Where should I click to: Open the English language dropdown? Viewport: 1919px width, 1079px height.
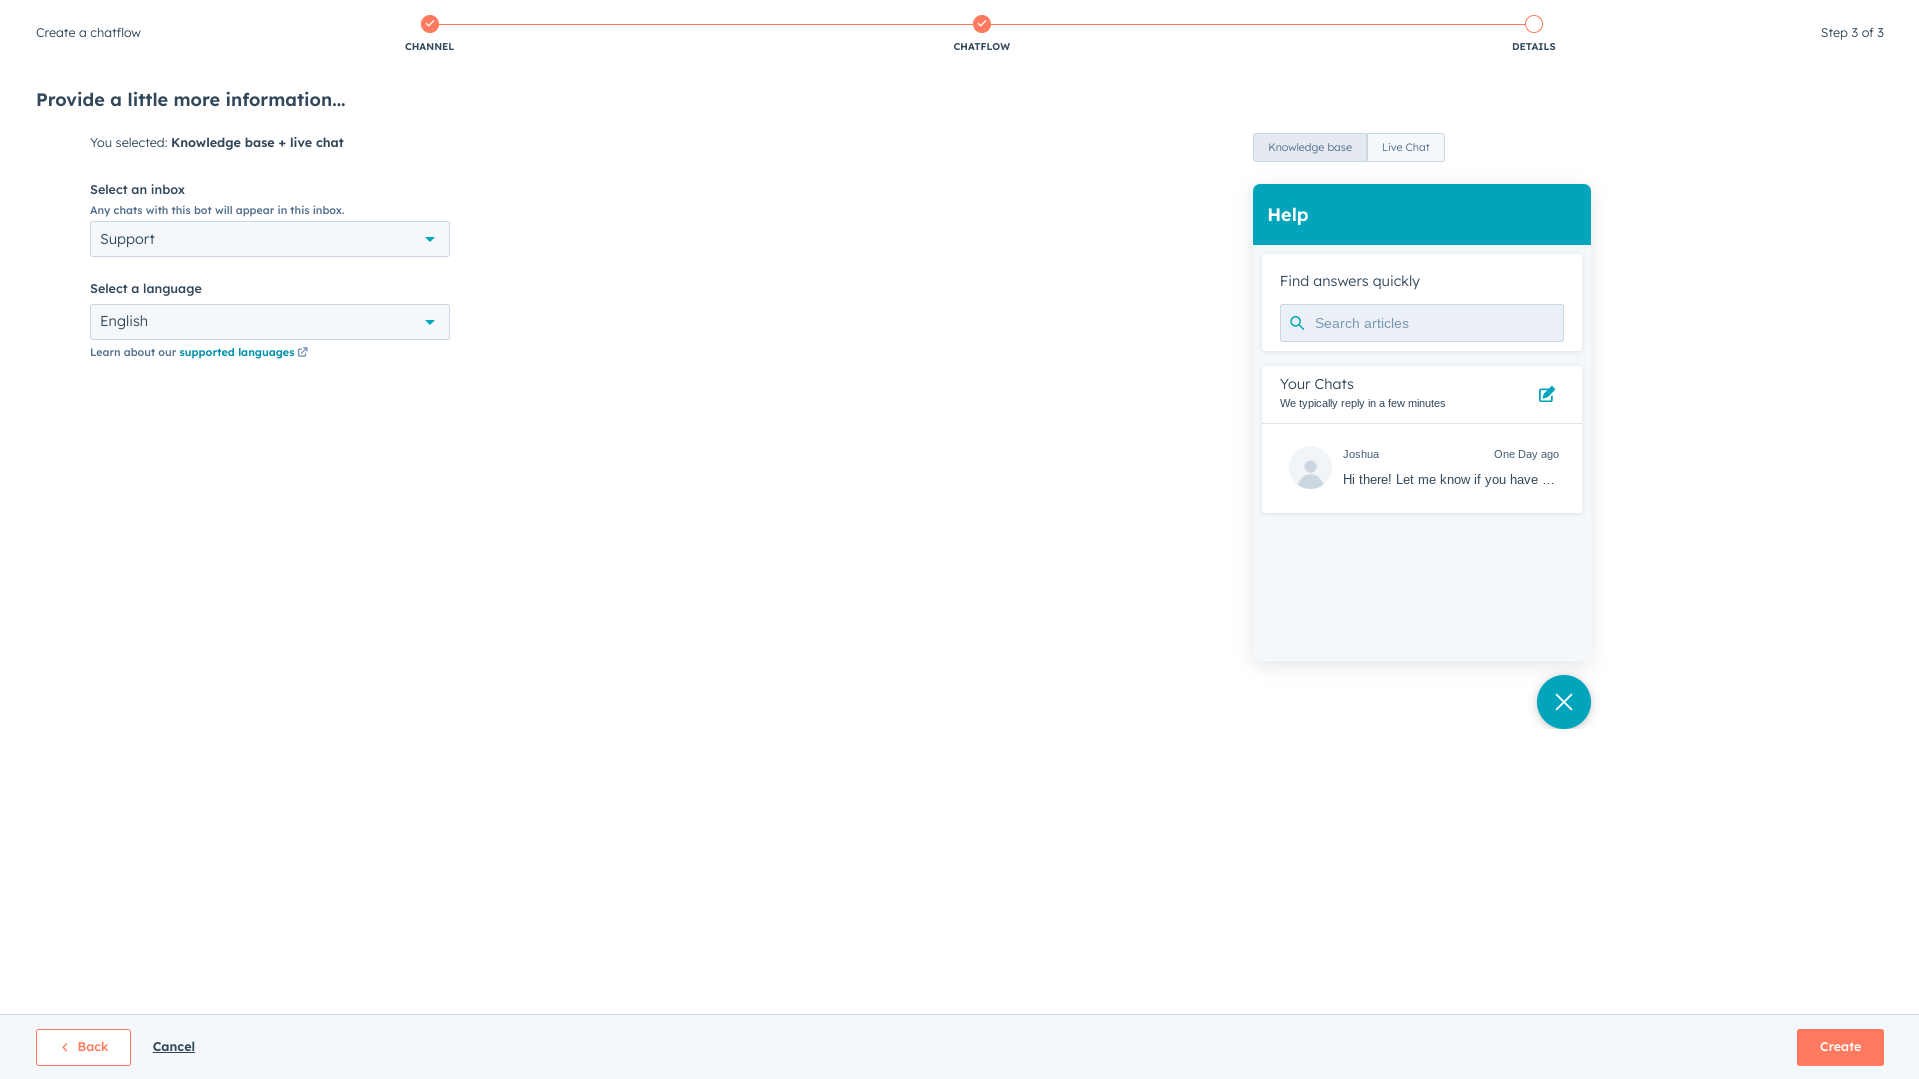[270, 322]
